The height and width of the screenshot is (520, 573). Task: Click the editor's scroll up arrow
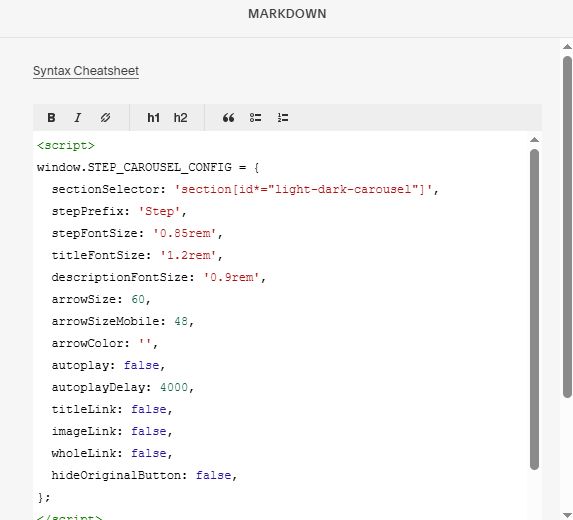pos(534,140)
